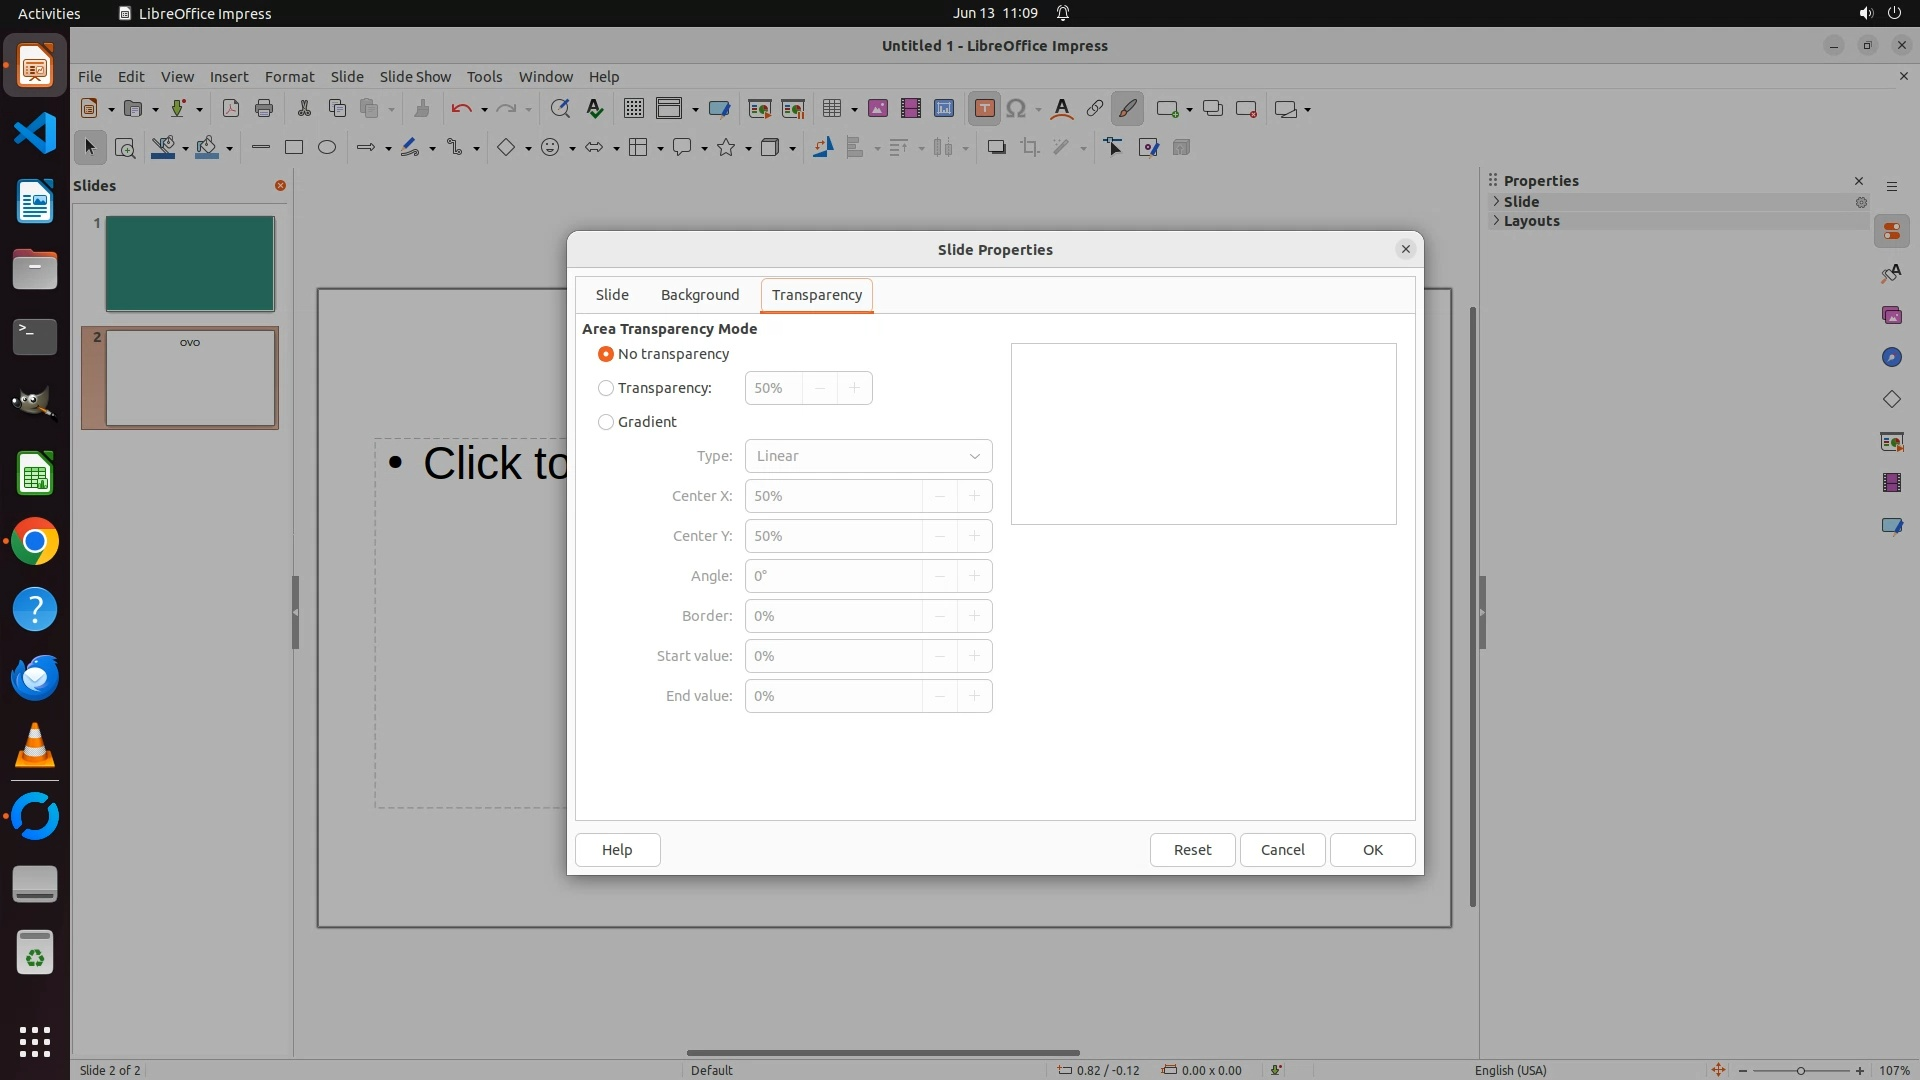Switch to the Background tab
The image size is (1920, 1080).
click(700, 295)
